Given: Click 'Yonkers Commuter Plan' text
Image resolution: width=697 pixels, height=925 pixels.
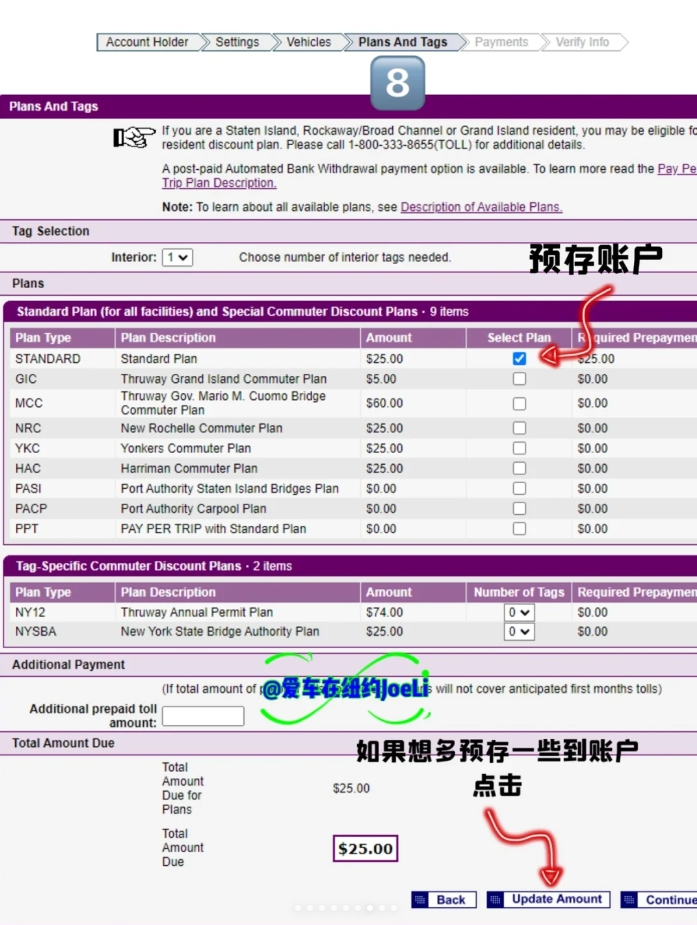Looking at the screenshot, I should [x=186, y=448].
